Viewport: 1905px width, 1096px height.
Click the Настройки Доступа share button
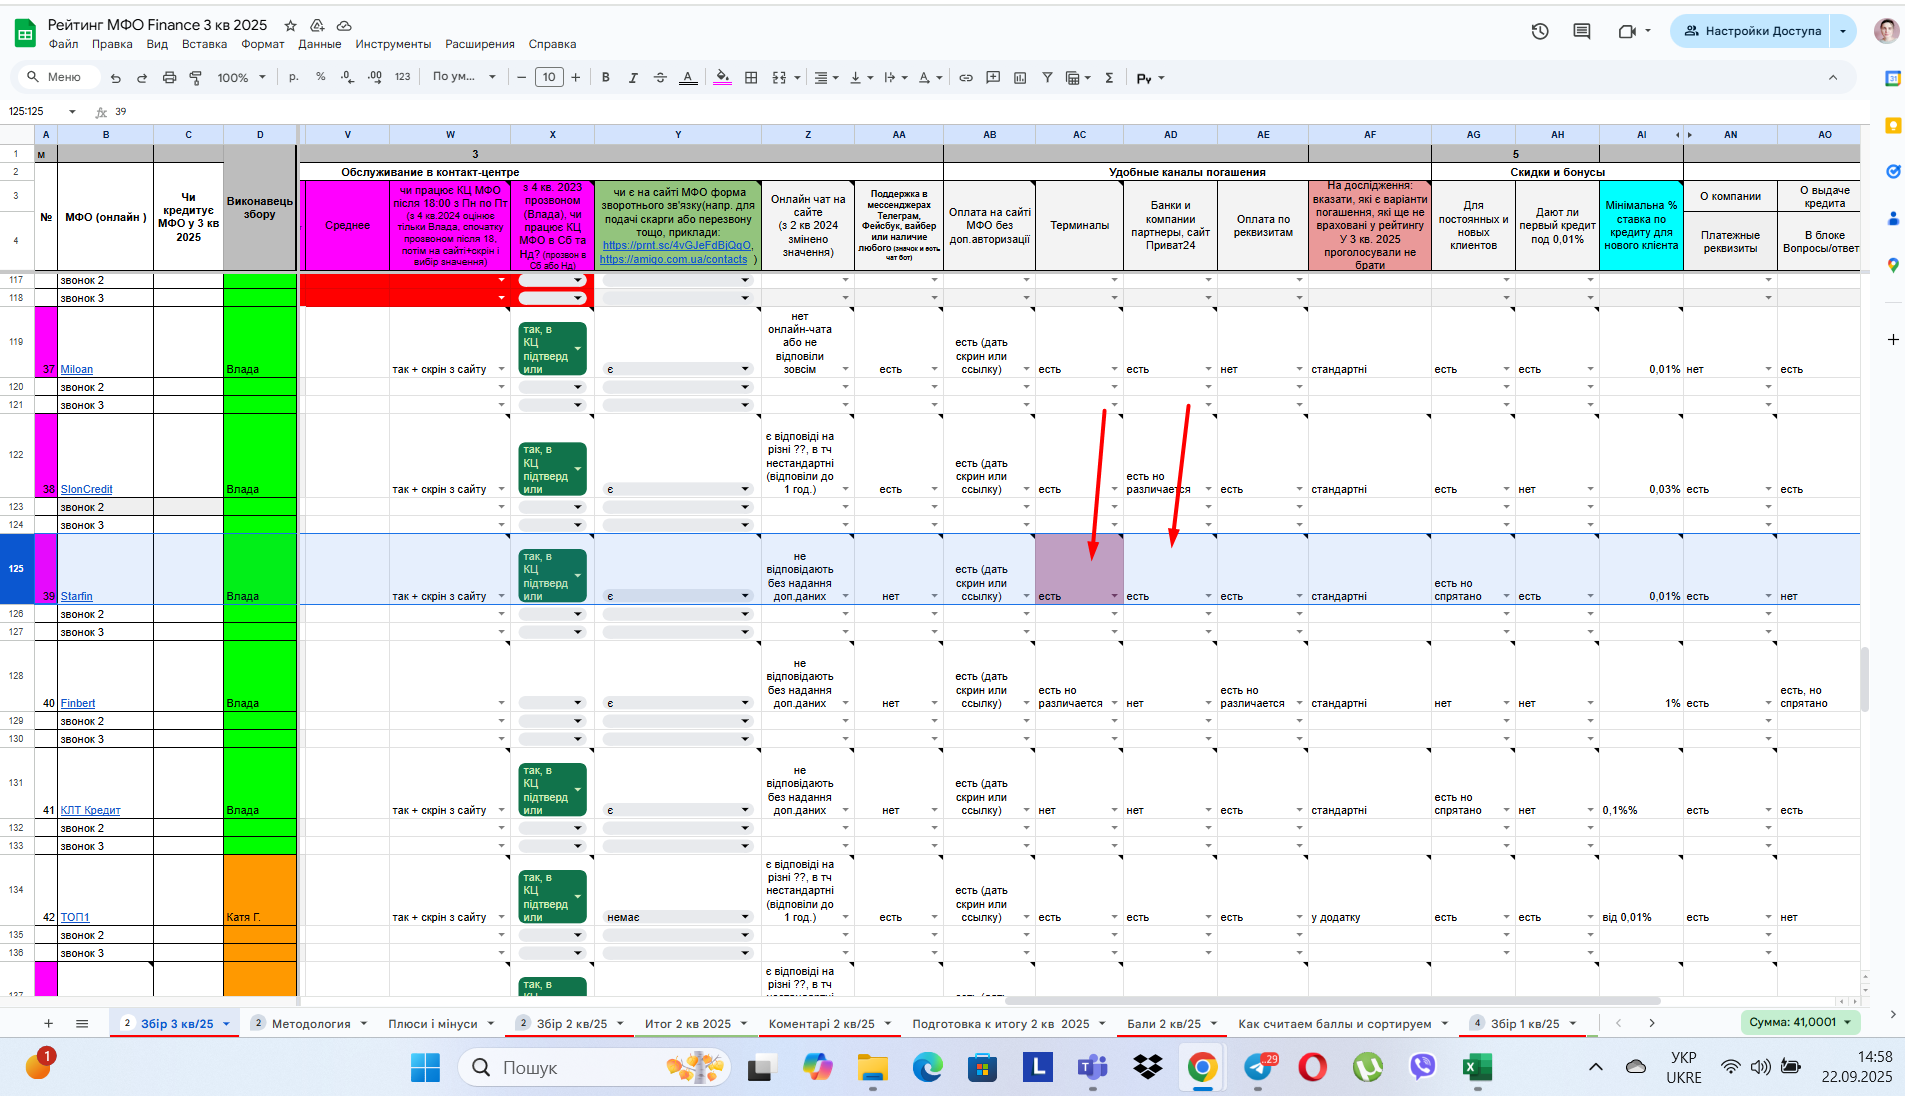[x=1752, y=31]
